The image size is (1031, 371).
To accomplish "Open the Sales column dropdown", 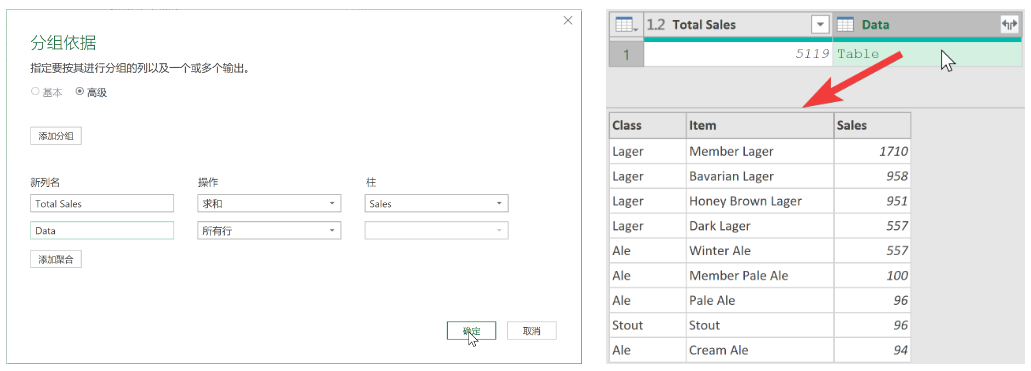I will [x=437, y=204].
